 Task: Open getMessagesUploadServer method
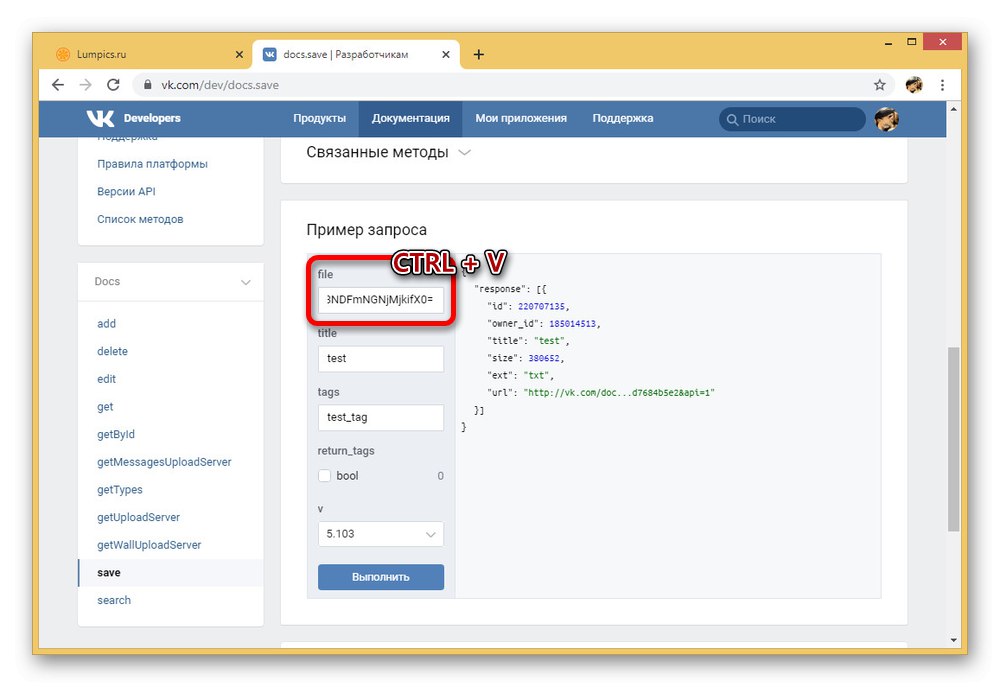coord(164,462)
